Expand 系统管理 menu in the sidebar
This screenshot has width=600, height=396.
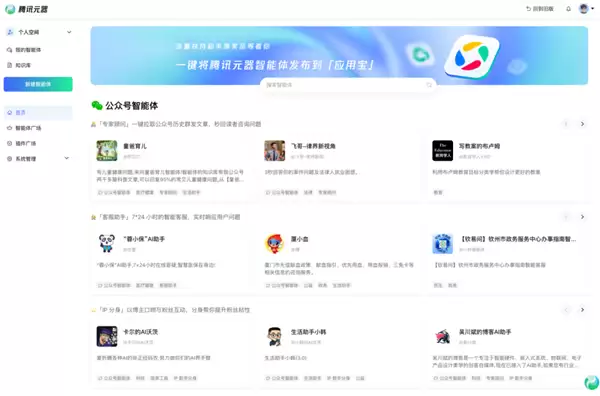[38, 158]
